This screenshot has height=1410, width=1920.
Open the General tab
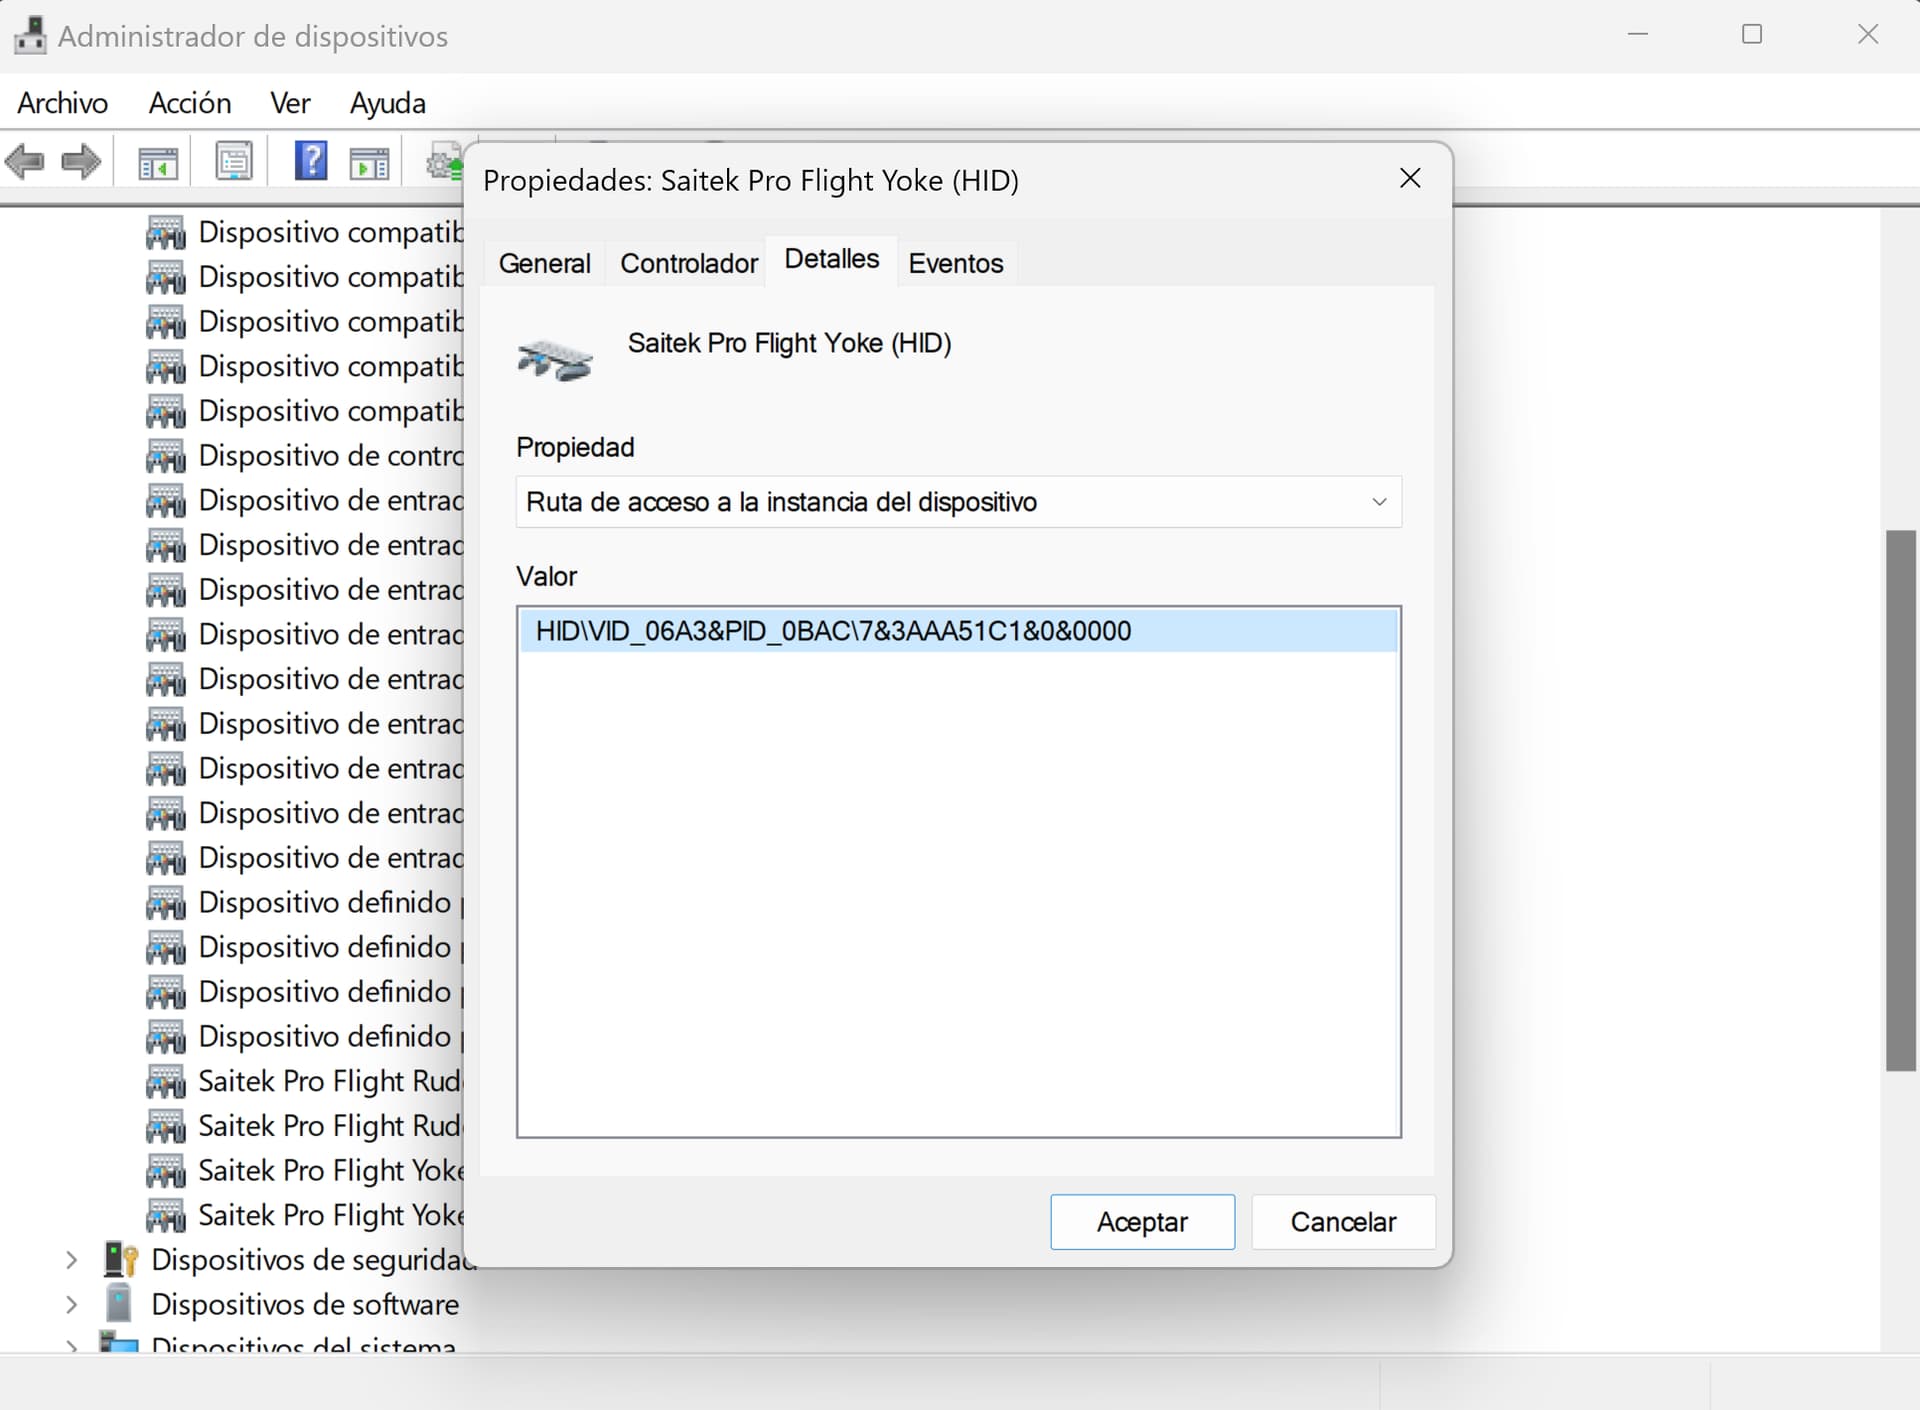pyautogui.click(x=544, y=264)
